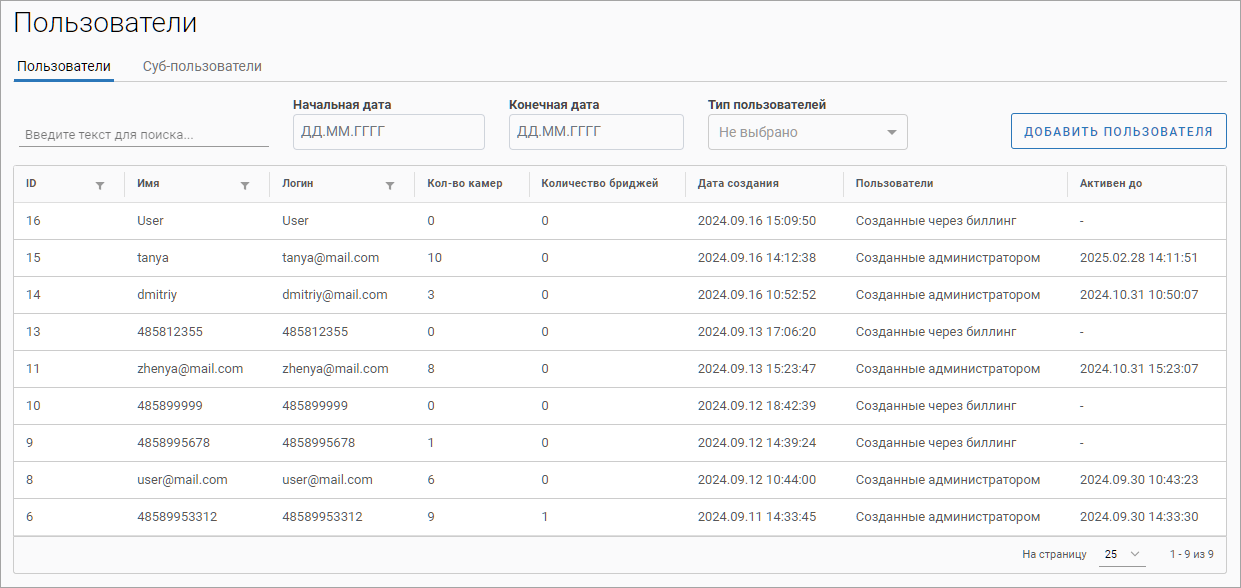
Task: Click the ID column filter icon
Action: tap(99, 185)
